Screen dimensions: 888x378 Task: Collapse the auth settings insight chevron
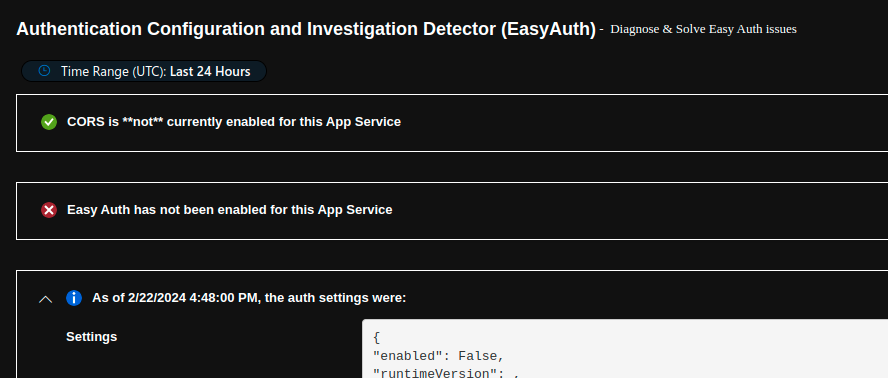pos(45,299)
